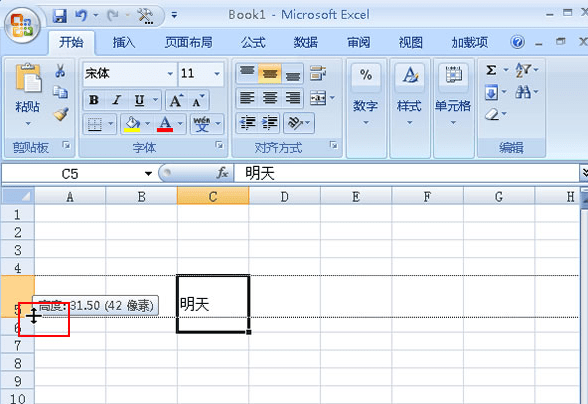Select the Format Painter brush icon
Viewport: 588px width, 404px height.
60,114
